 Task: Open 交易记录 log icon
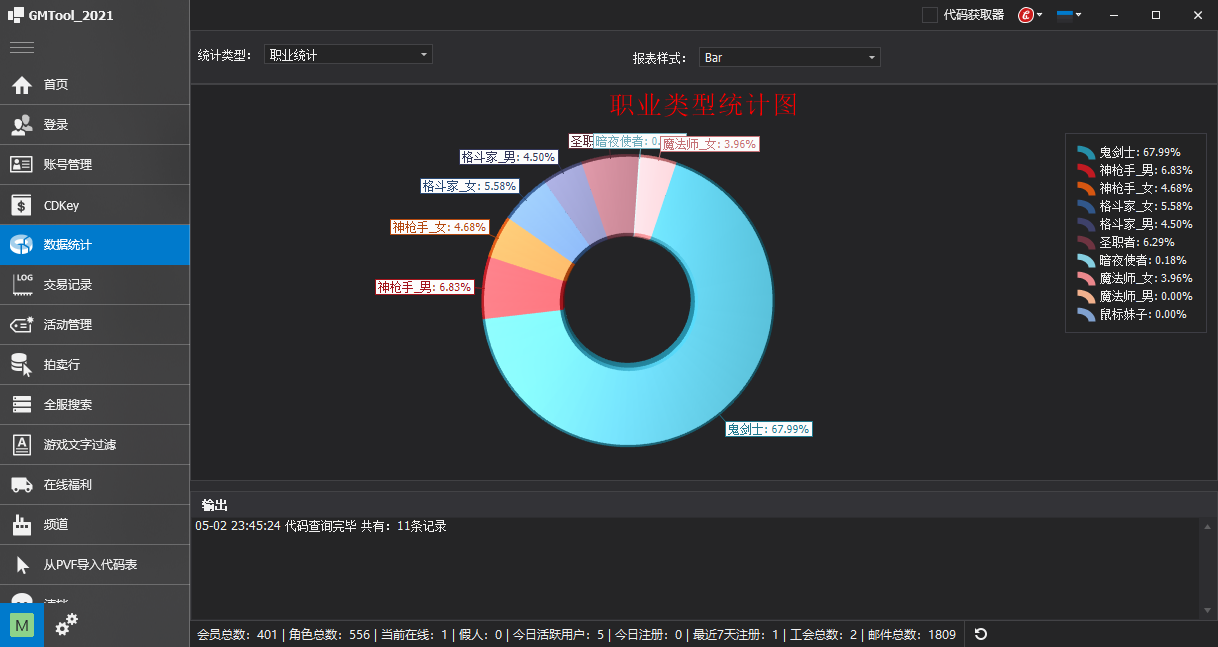pyautogui.click(x=22, y=285)
